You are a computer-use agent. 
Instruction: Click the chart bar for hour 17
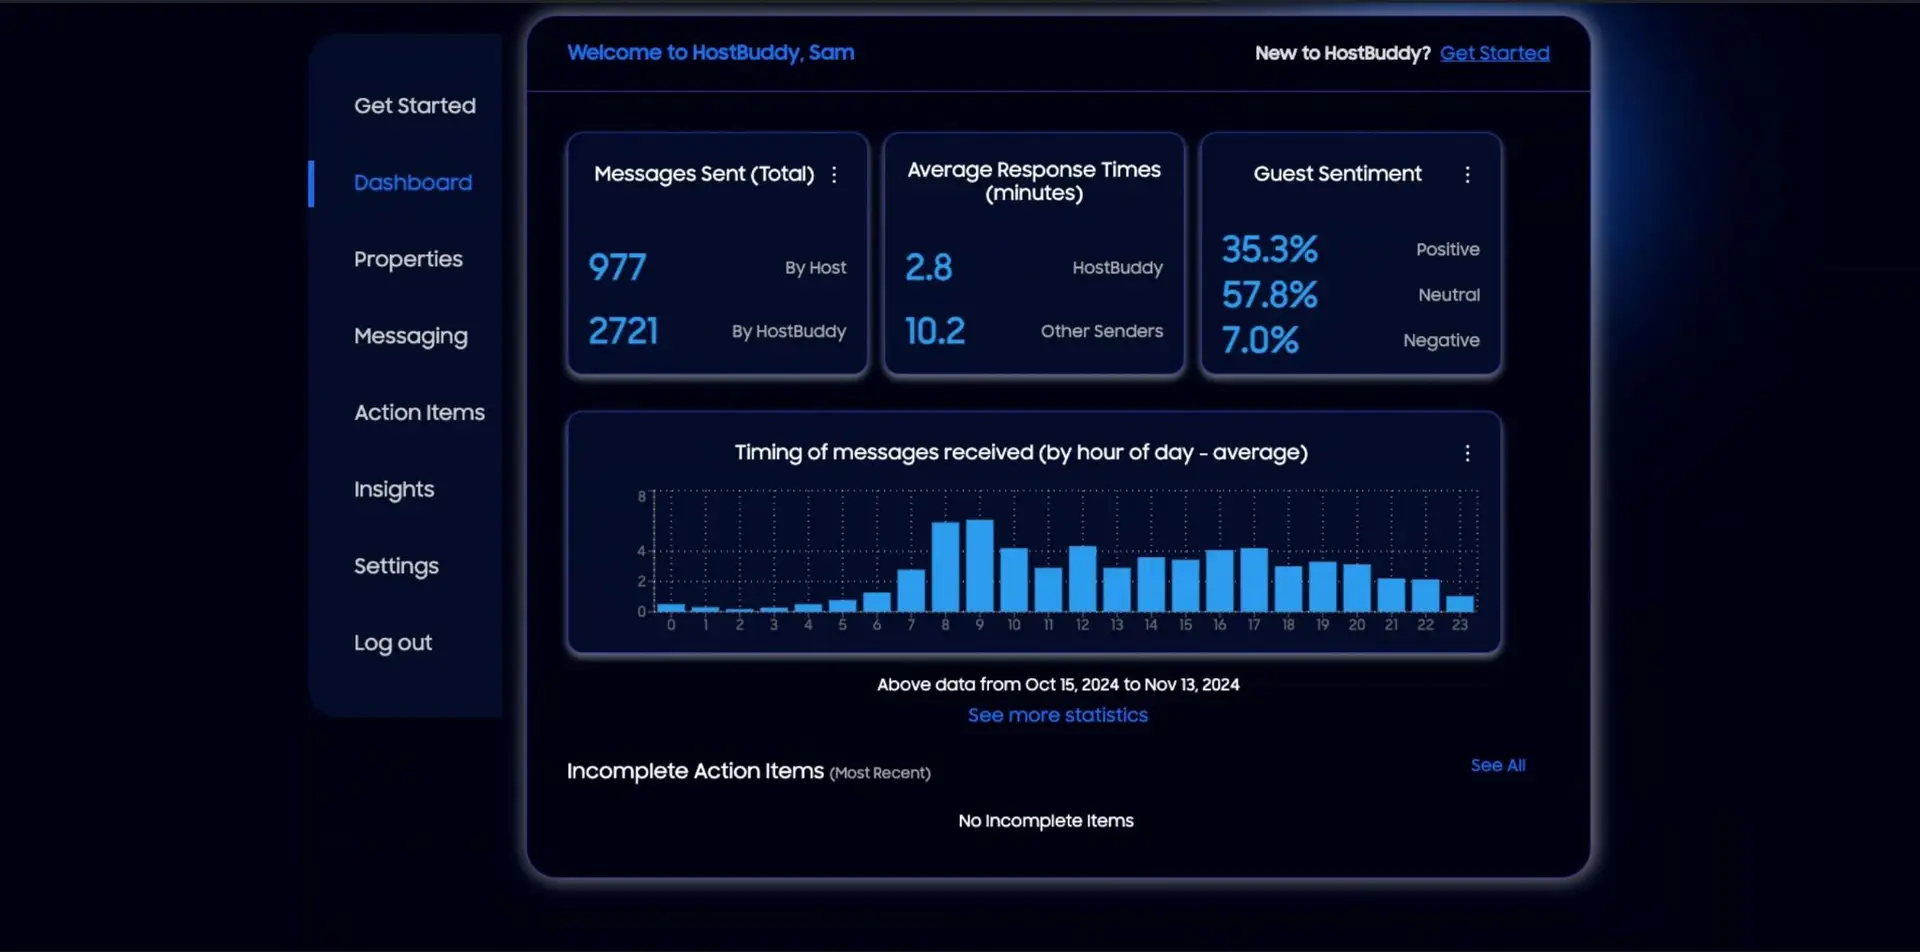(1254, 580)
